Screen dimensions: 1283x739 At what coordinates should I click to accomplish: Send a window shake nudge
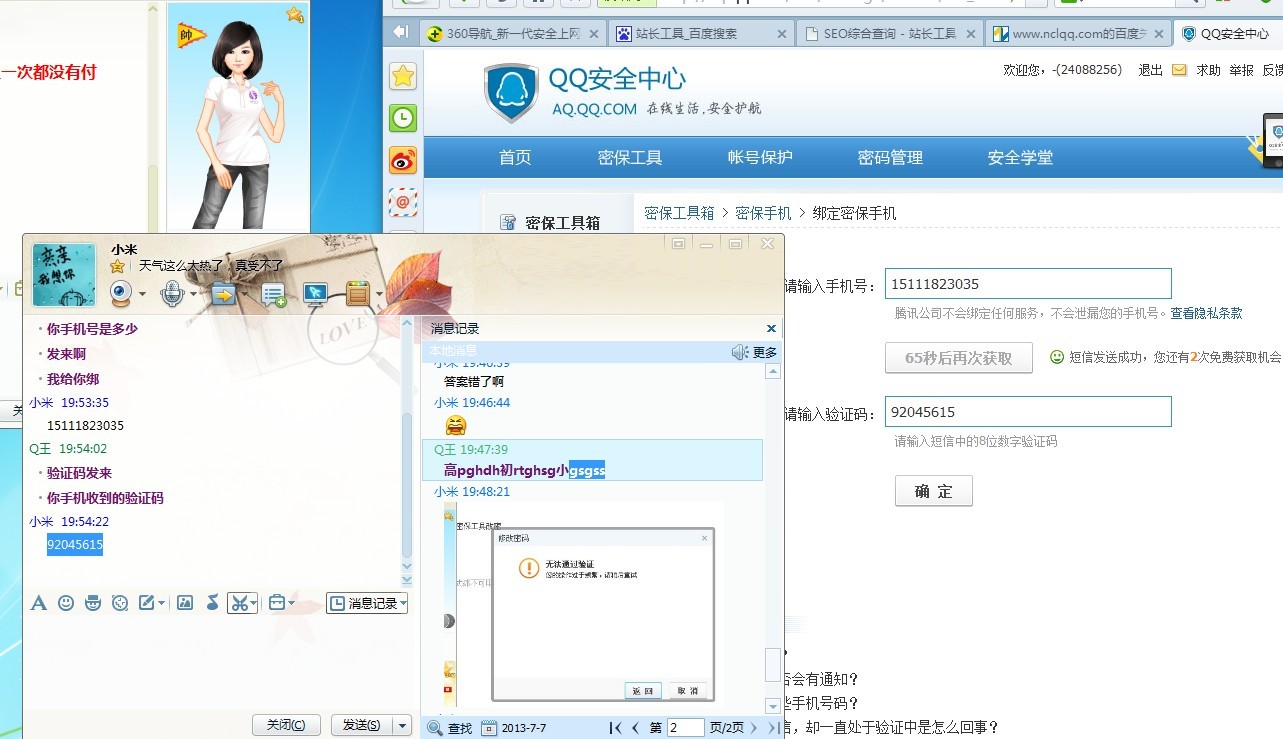pyautogui.click(x=120, y=603)
